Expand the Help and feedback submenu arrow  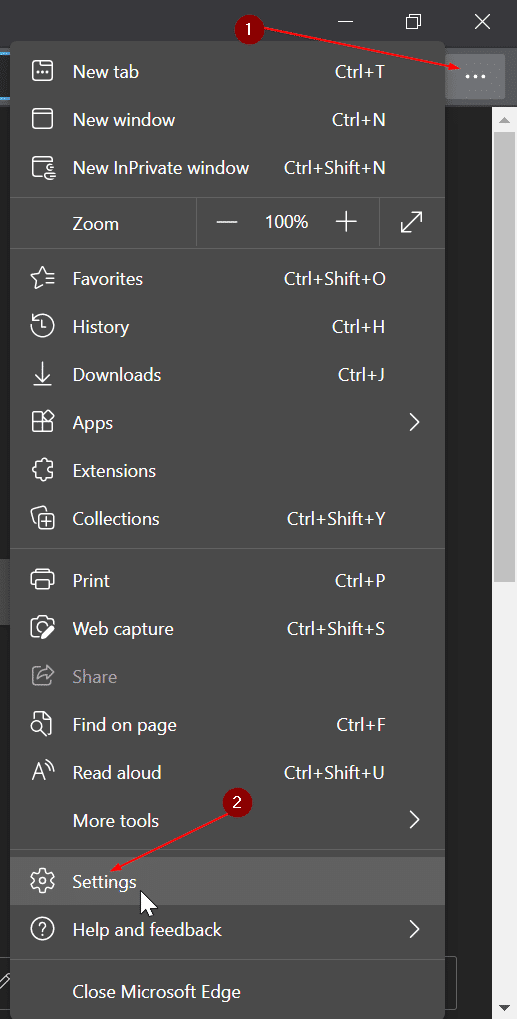click(x=414, y=930)
